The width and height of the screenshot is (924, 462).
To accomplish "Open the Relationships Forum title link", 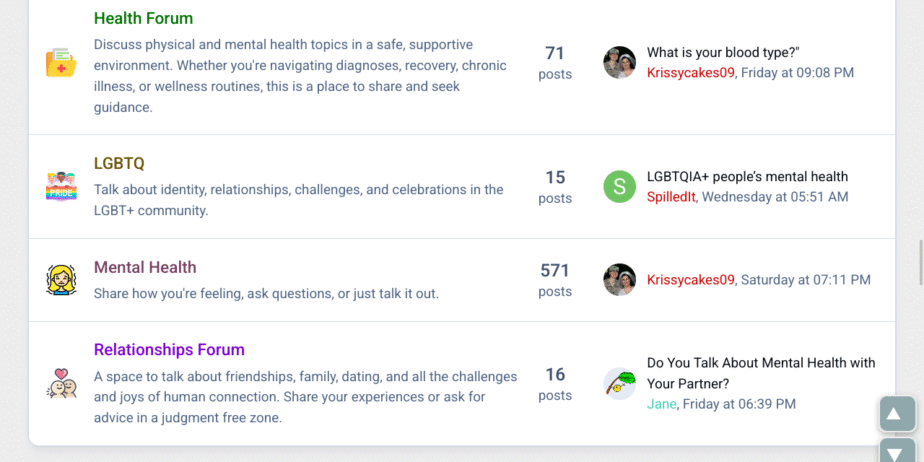I will (x=169, y=349).
